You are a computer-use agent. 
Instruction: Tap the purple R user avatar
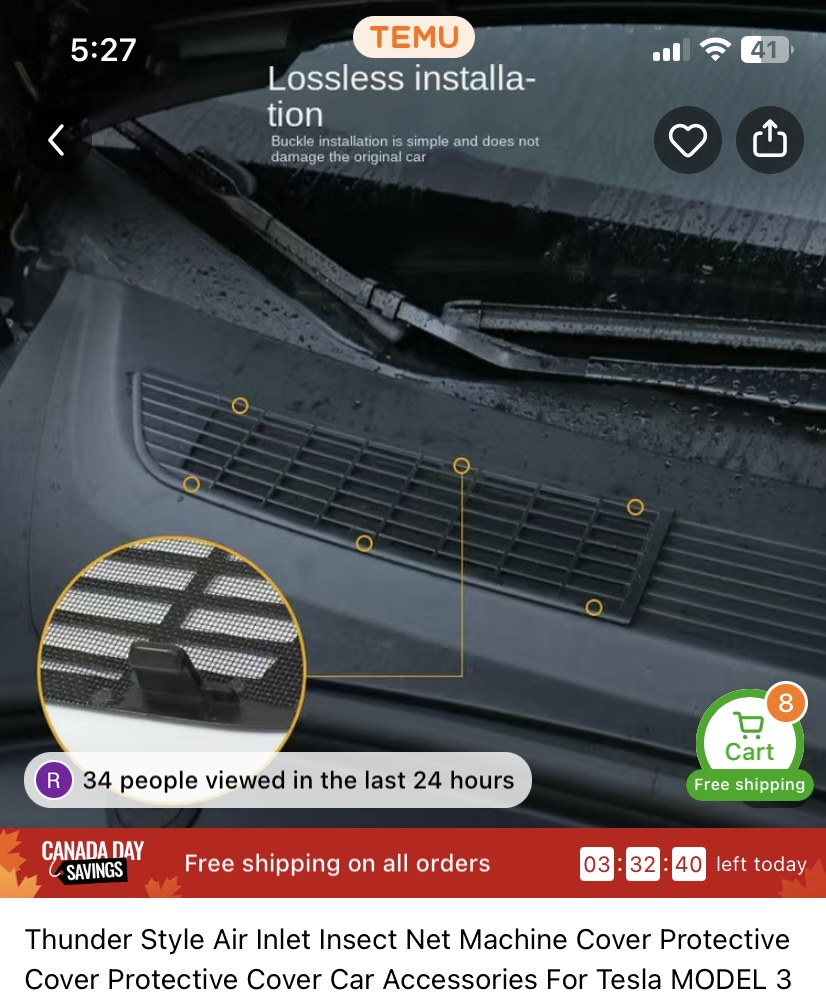pos(54,780)
